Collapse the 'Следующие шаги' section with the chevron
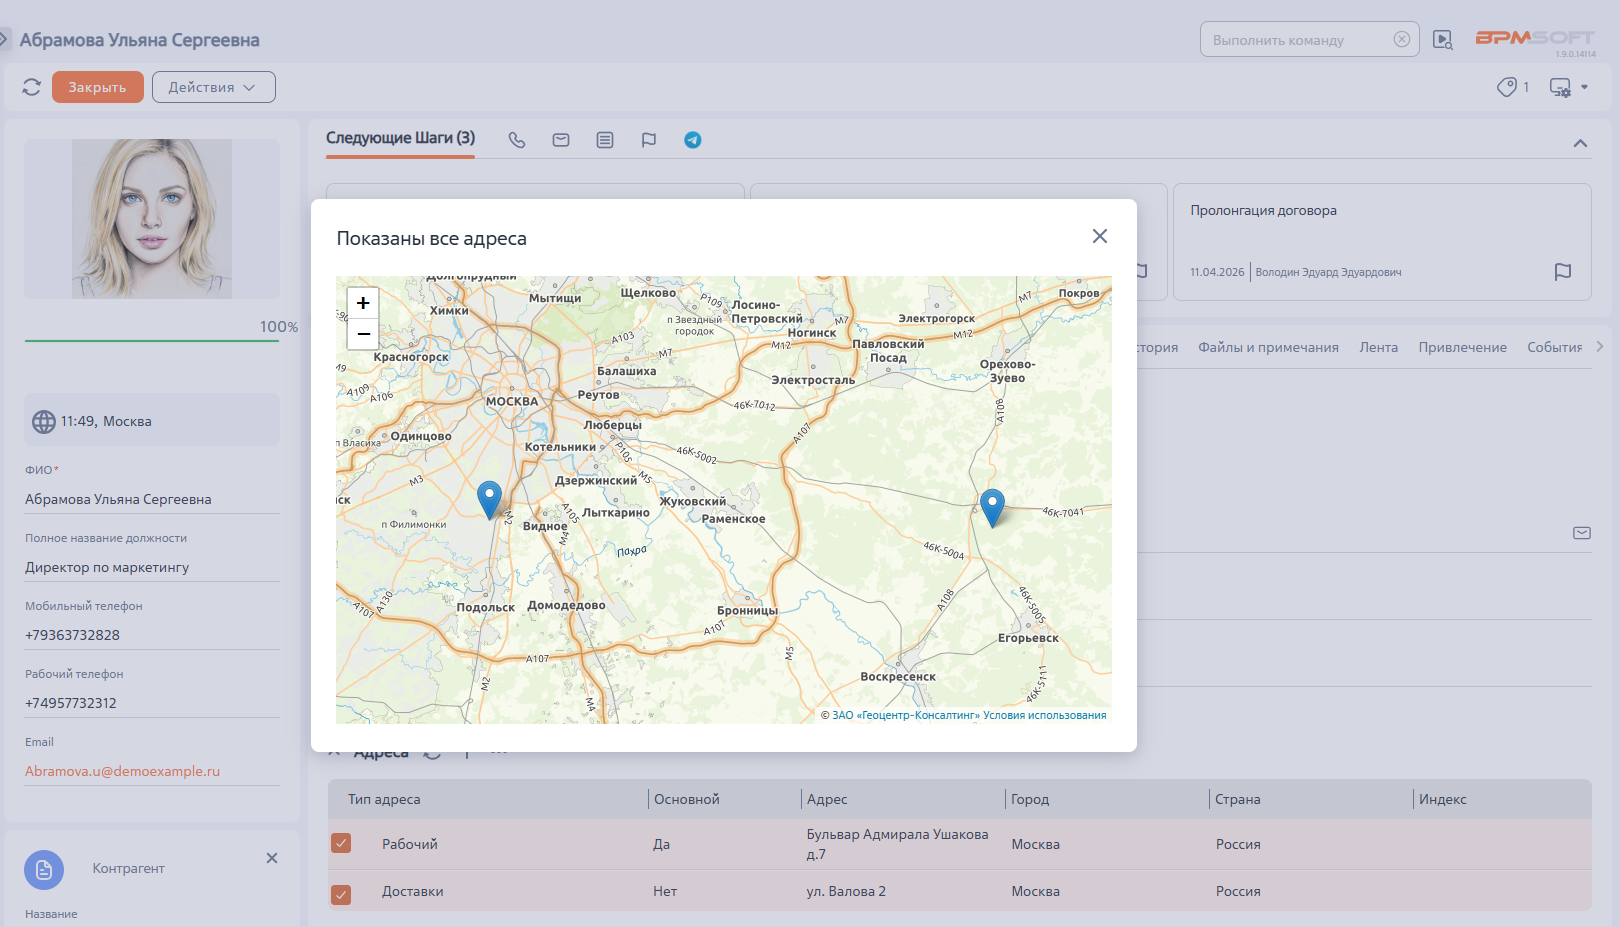This screenshot has width=1620, height=927. (x=1580, y=143)
